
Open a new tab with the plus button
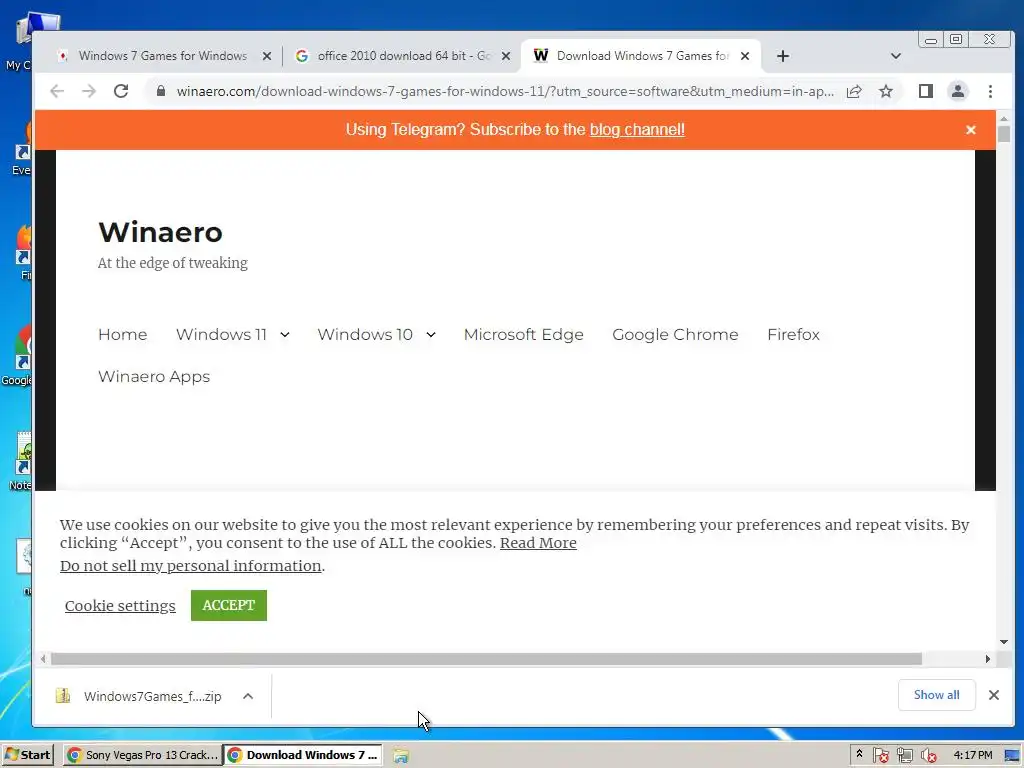click(783, 56)
